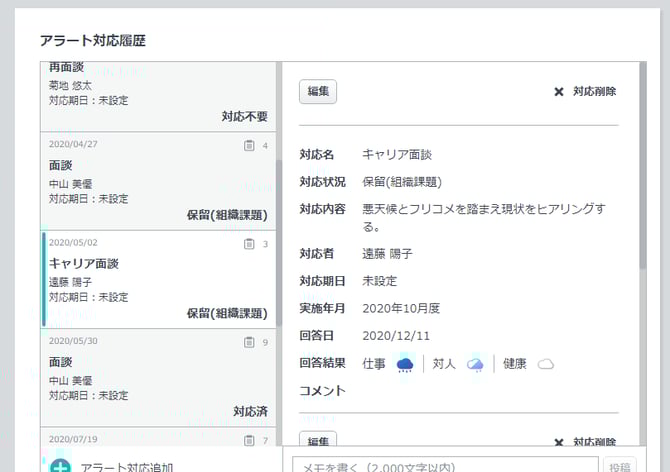Click the left list scrollbar thumb
The height and width of the screenshot is (472, 670).
click(x=279, y=243)
